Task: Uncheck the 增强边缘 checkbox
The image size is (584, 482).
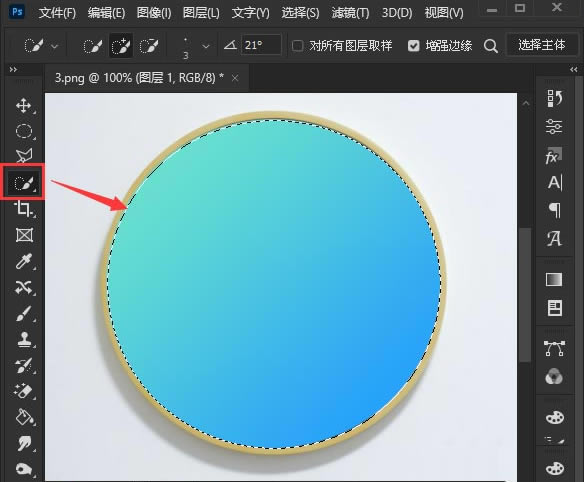Action: point(413,46)
